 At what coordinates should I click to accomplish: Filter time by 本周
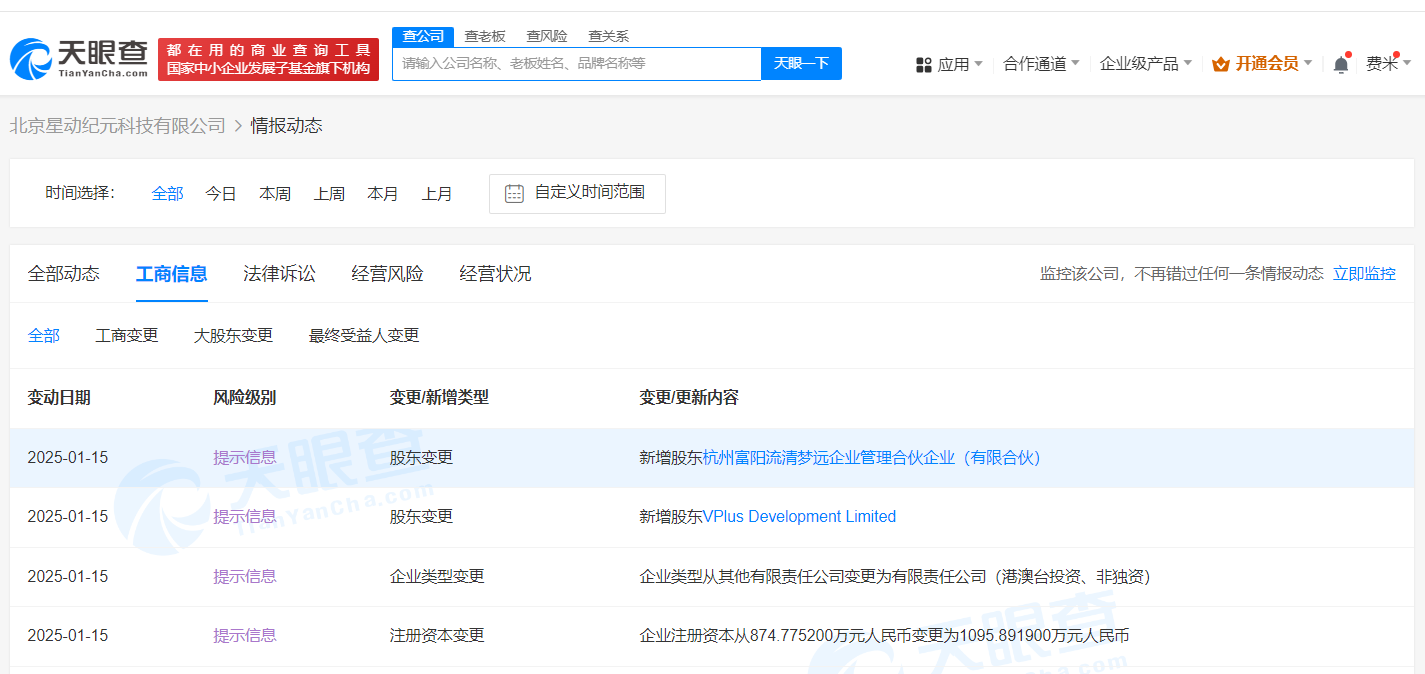tap(275, 193)
